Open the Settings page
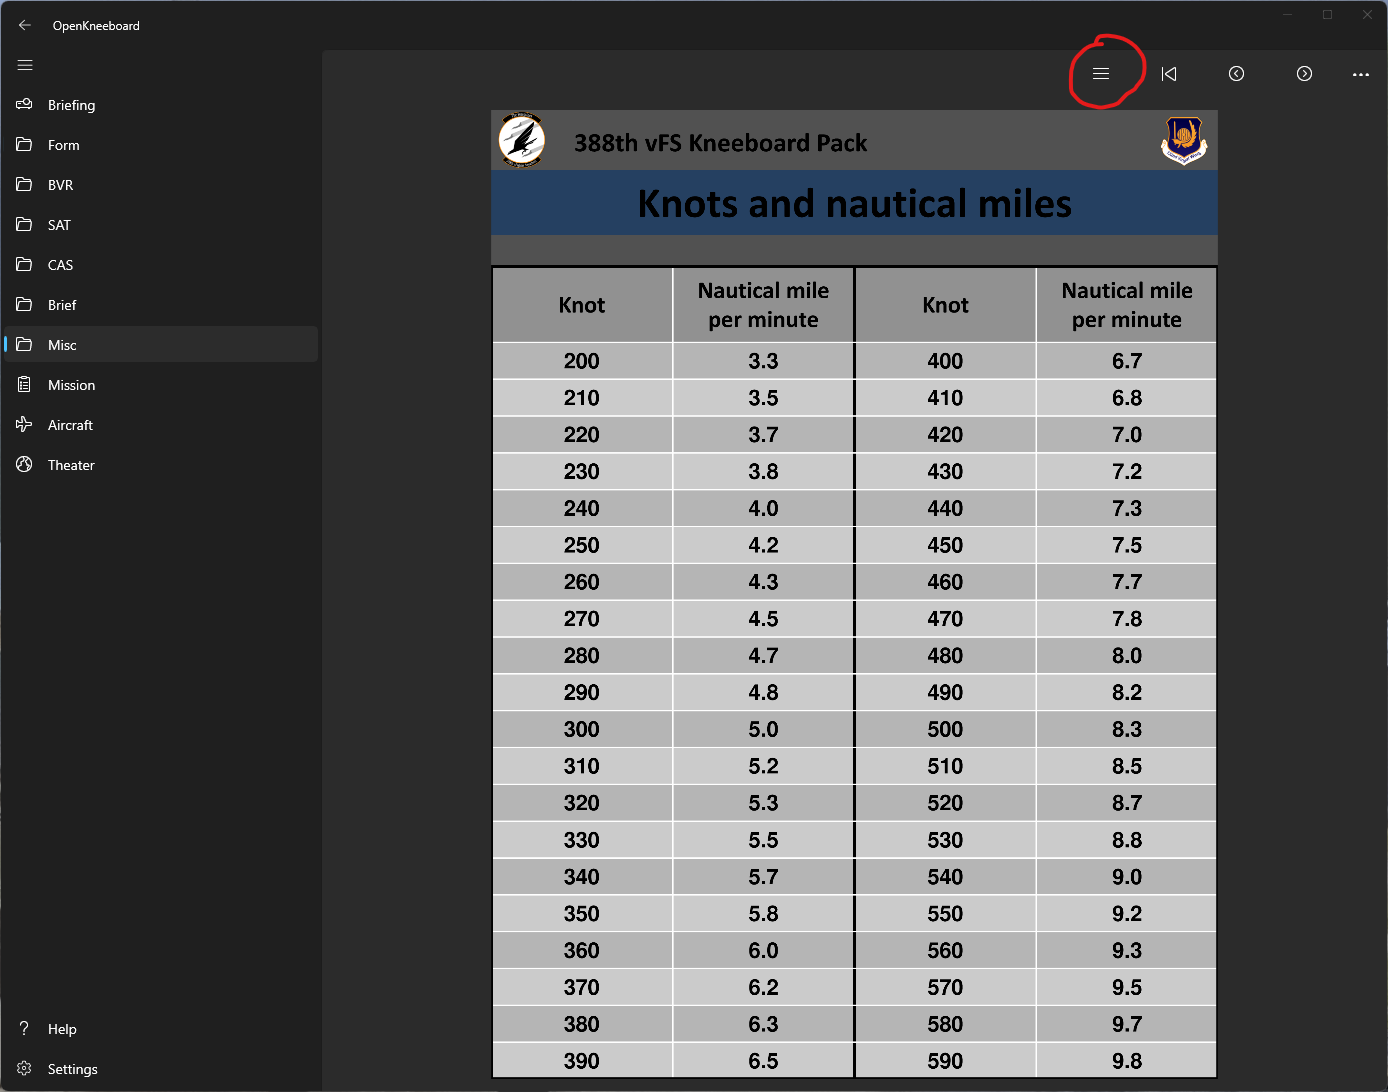This screenshot has height=1092, width=1388. pos(72,1068)
